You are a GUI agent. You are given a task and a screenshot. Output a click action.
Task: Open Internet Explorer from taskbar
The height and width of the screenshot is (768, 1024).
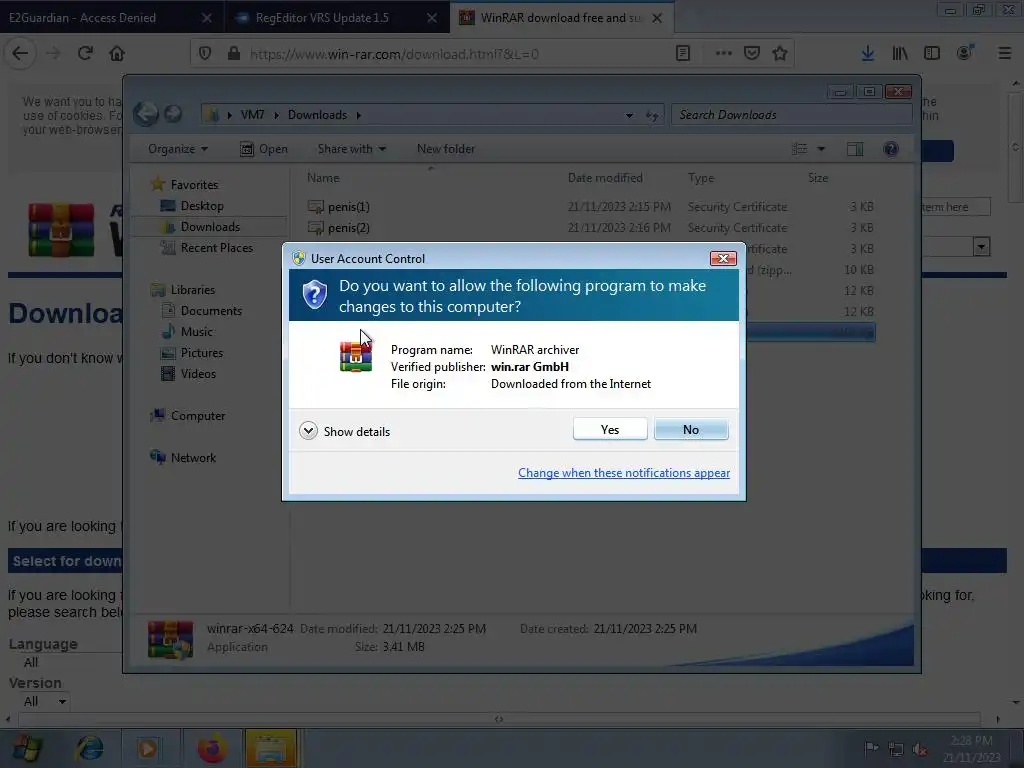click(x=89, y=748)
